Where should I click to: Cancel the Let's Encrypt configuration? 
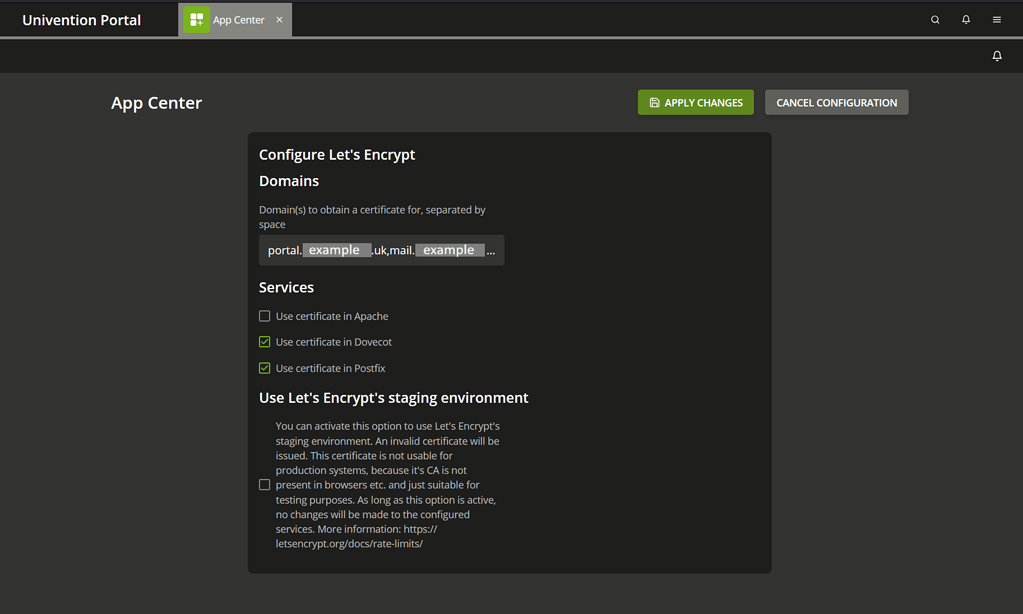(x=836, y=102)
